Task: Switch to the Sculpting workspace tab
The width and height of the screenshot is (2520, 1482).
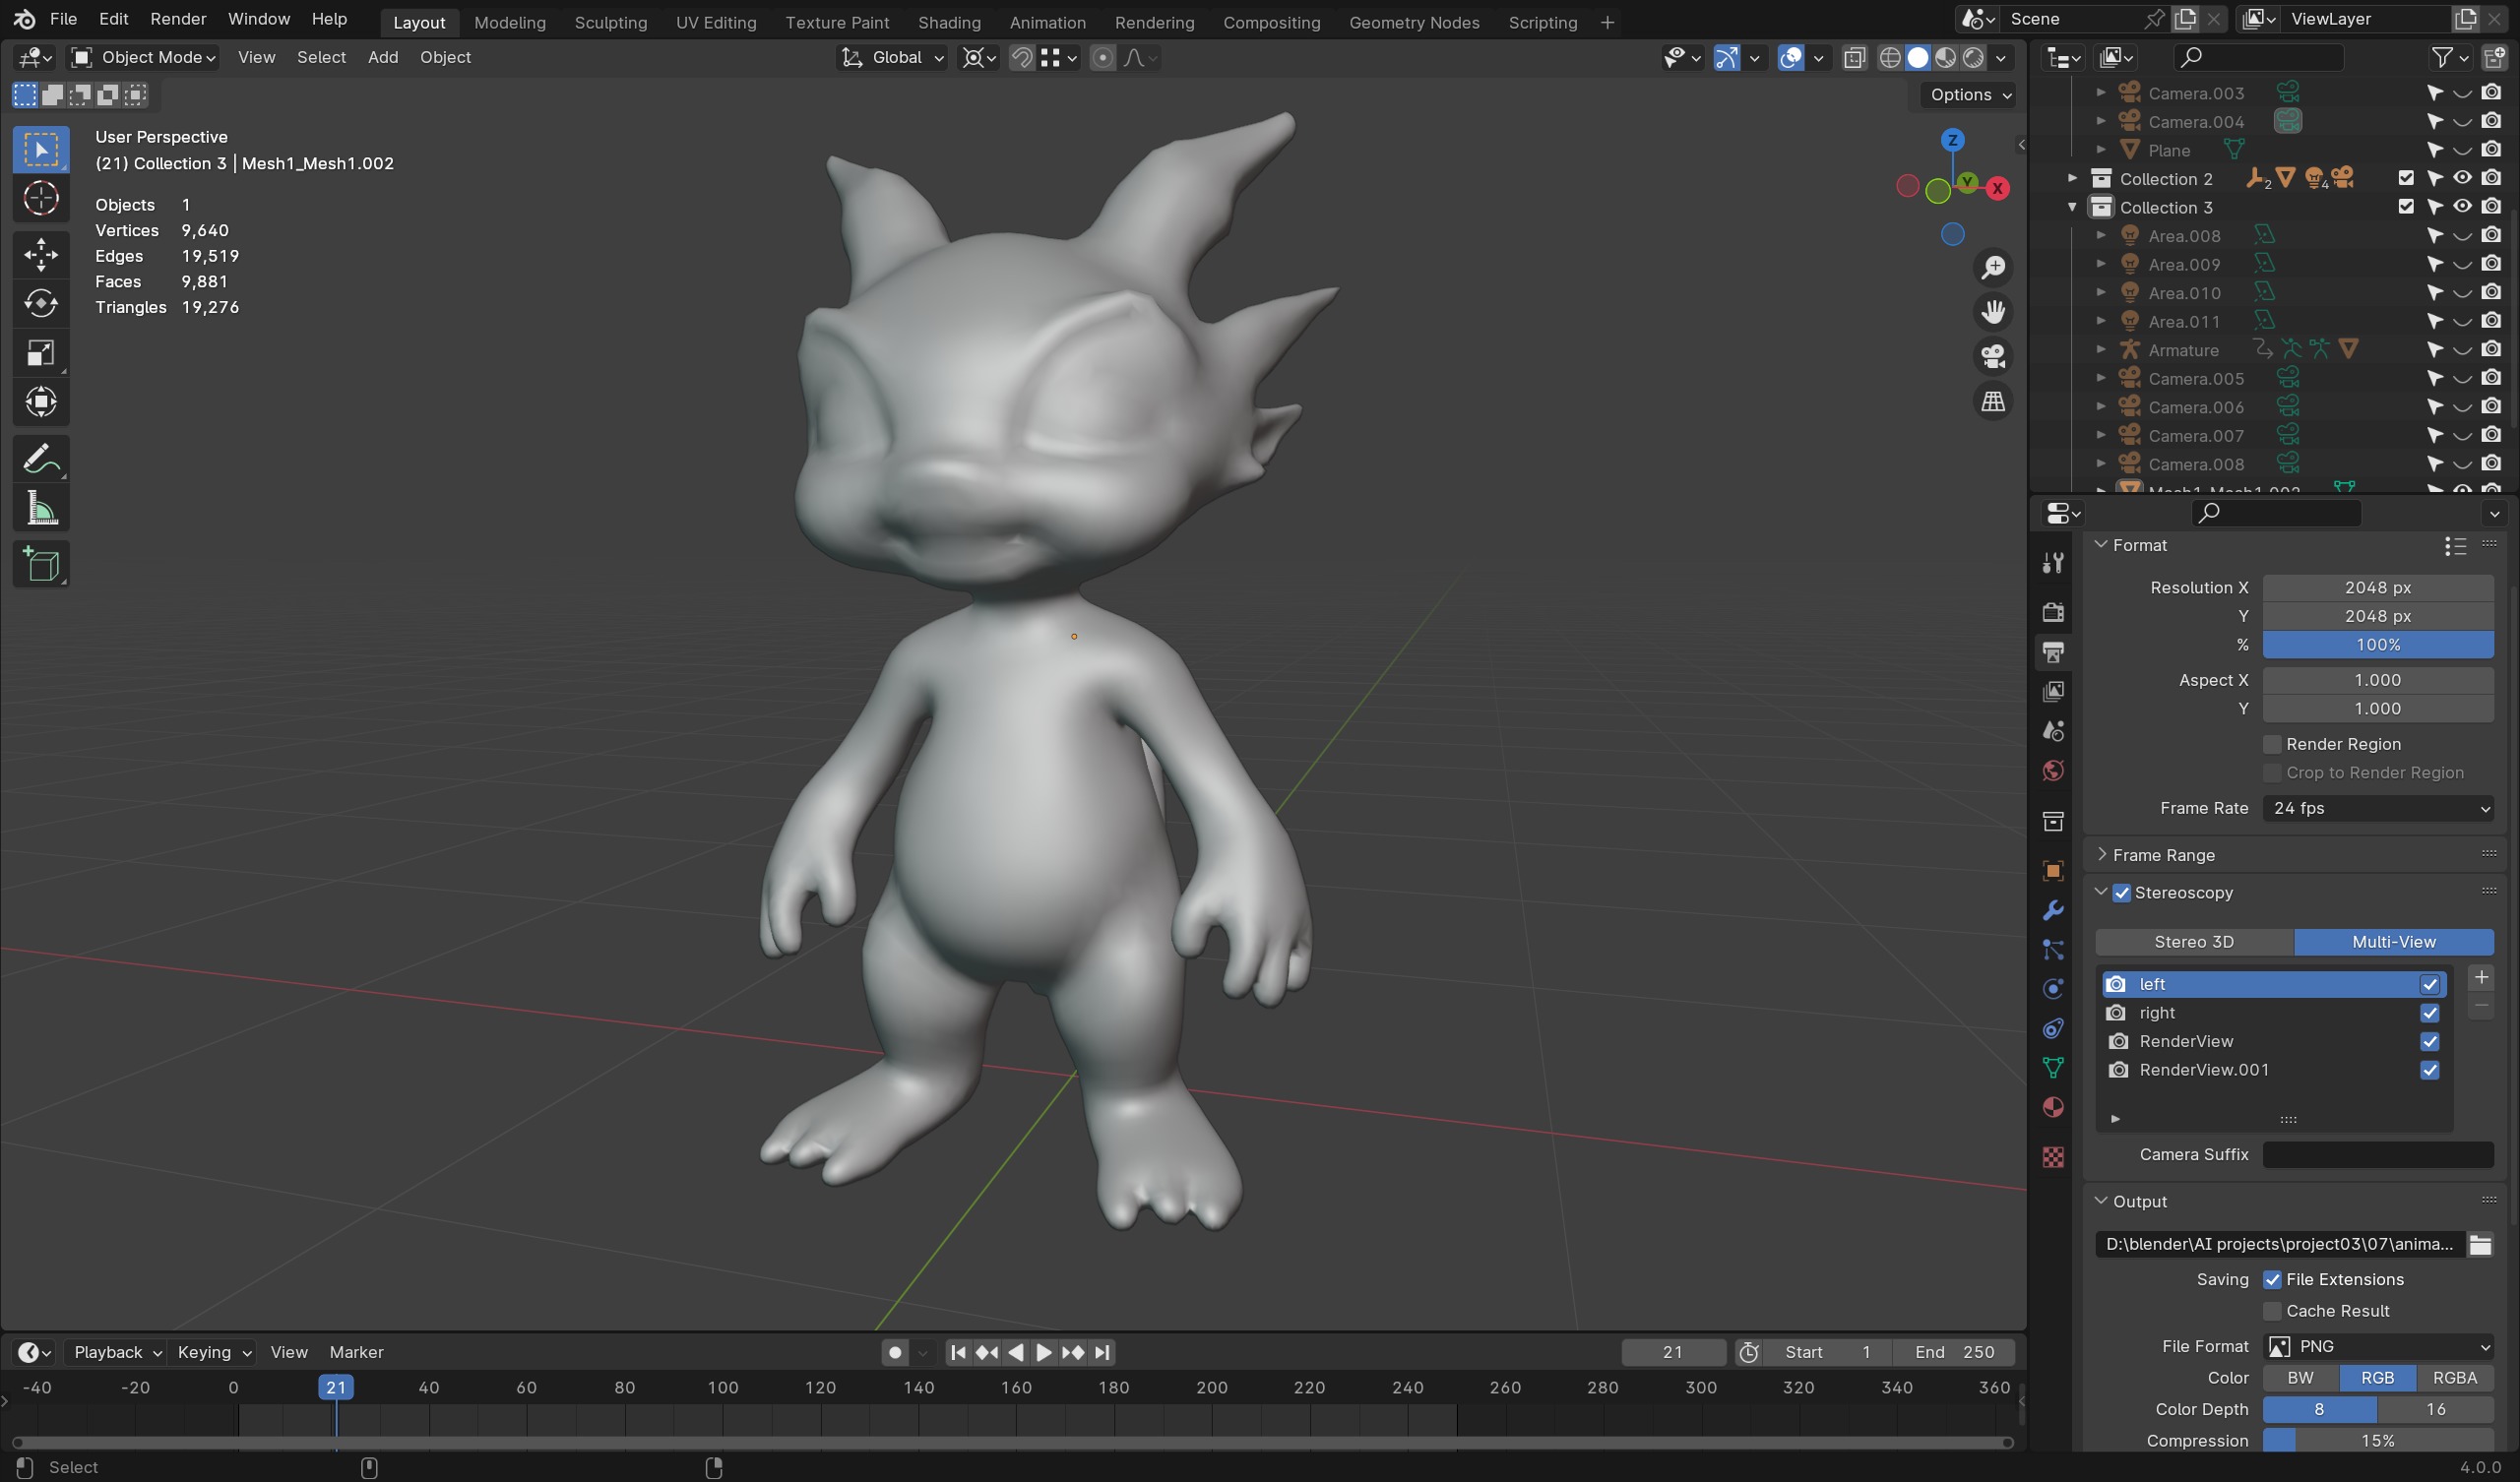Action: coord(610,22)
